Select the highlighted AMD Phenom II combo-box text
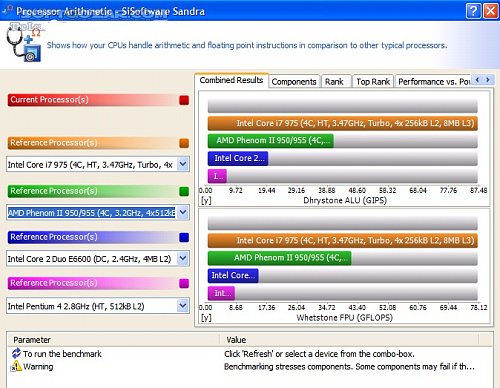The width and height of the screenshot is (500, 388). pos(91,213)
